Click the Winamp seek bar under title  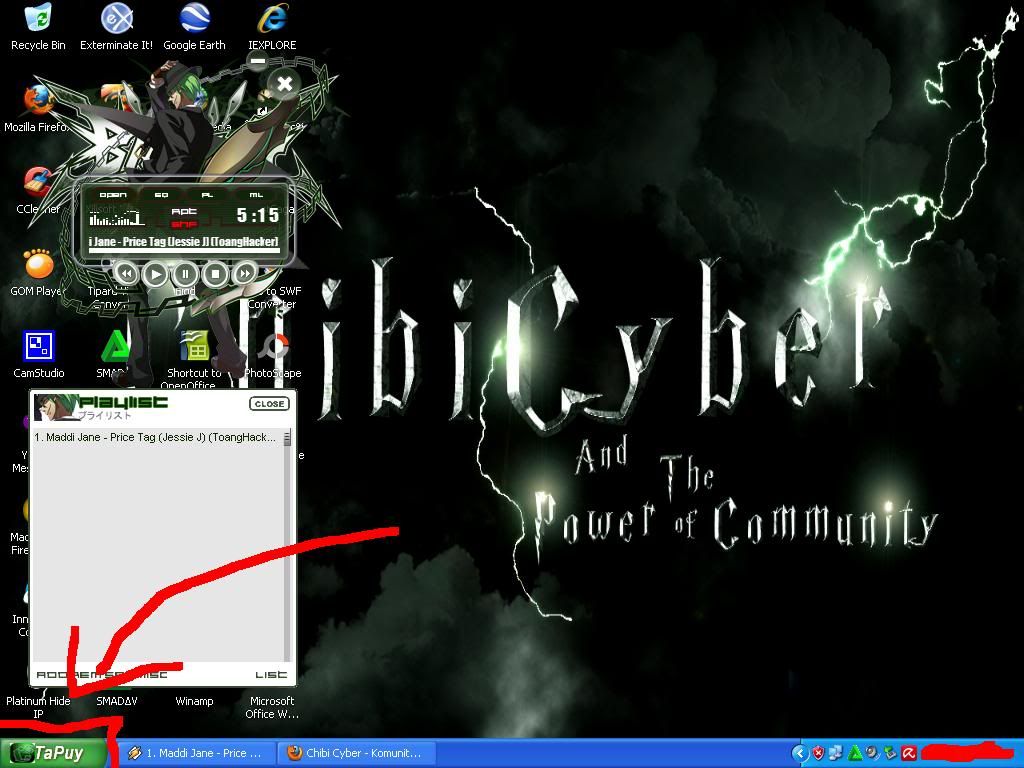pyautogui.click(x=184, y=250)
